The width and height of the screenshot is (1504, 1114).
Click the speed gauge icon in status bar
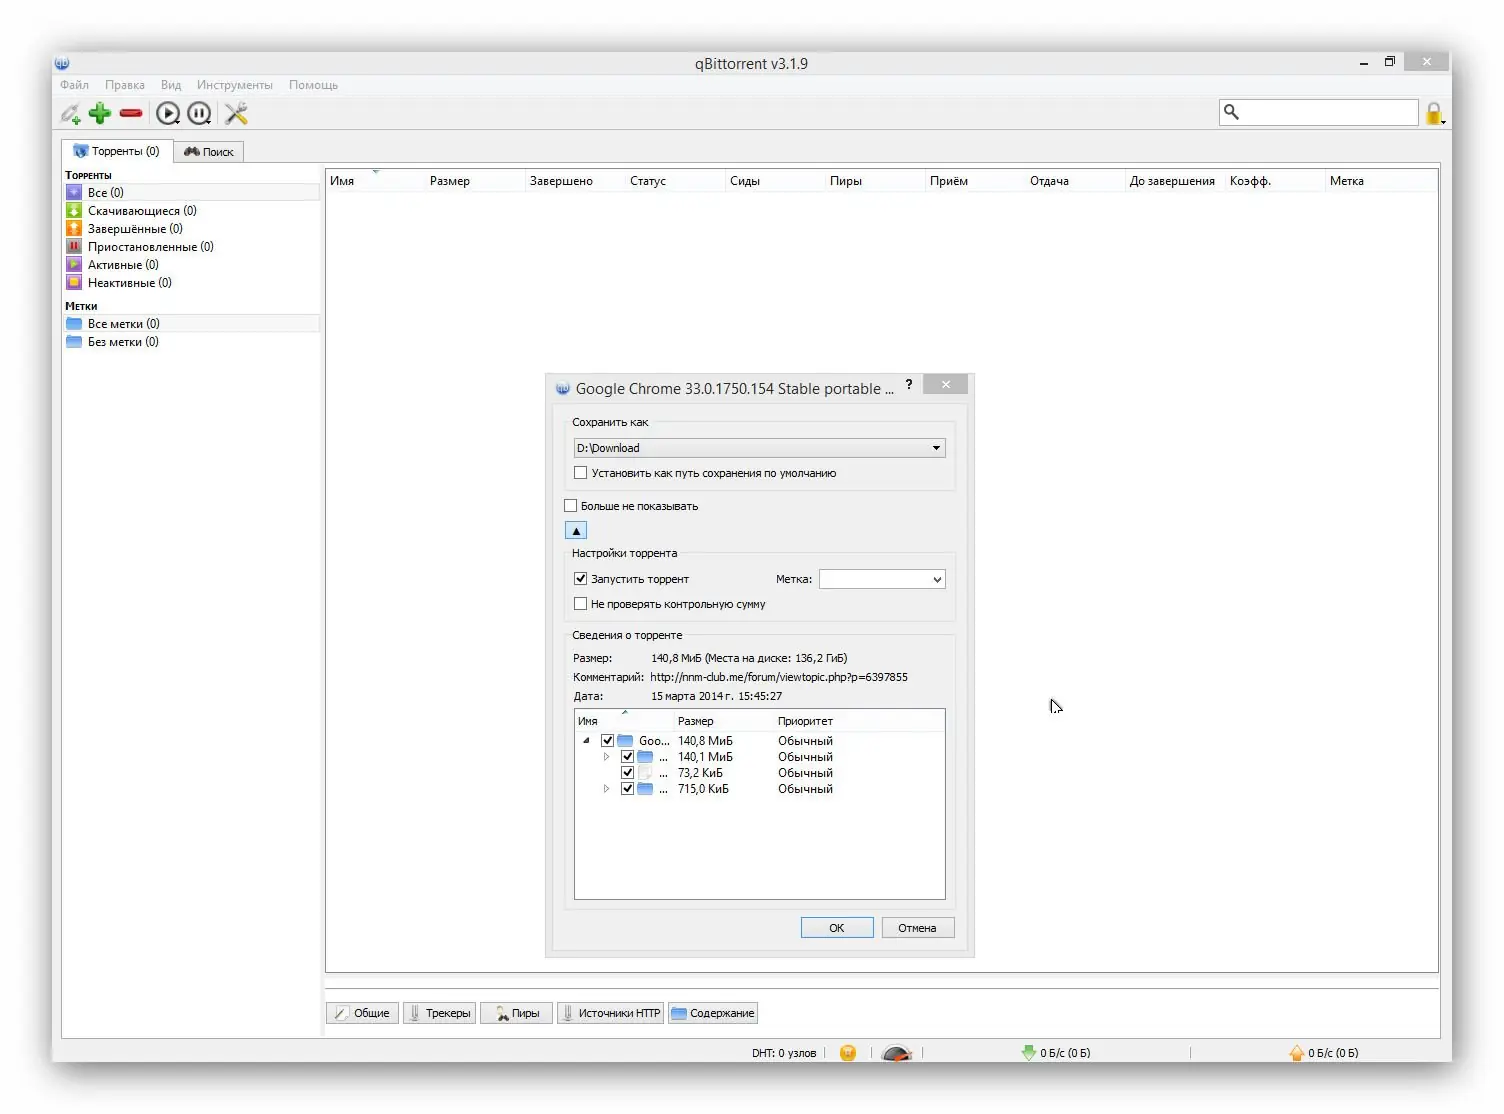click(896, 1052)
